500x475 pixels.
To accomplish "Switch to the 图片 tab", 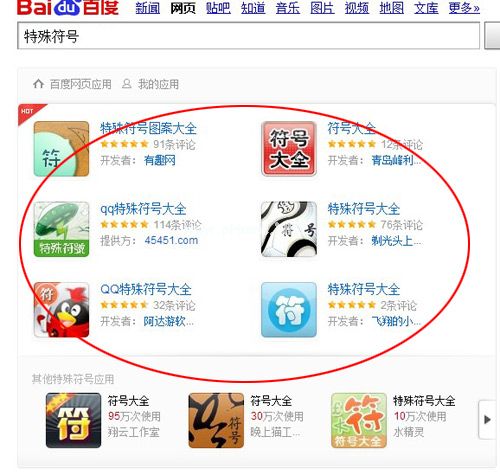I will (x=322, y=8).
